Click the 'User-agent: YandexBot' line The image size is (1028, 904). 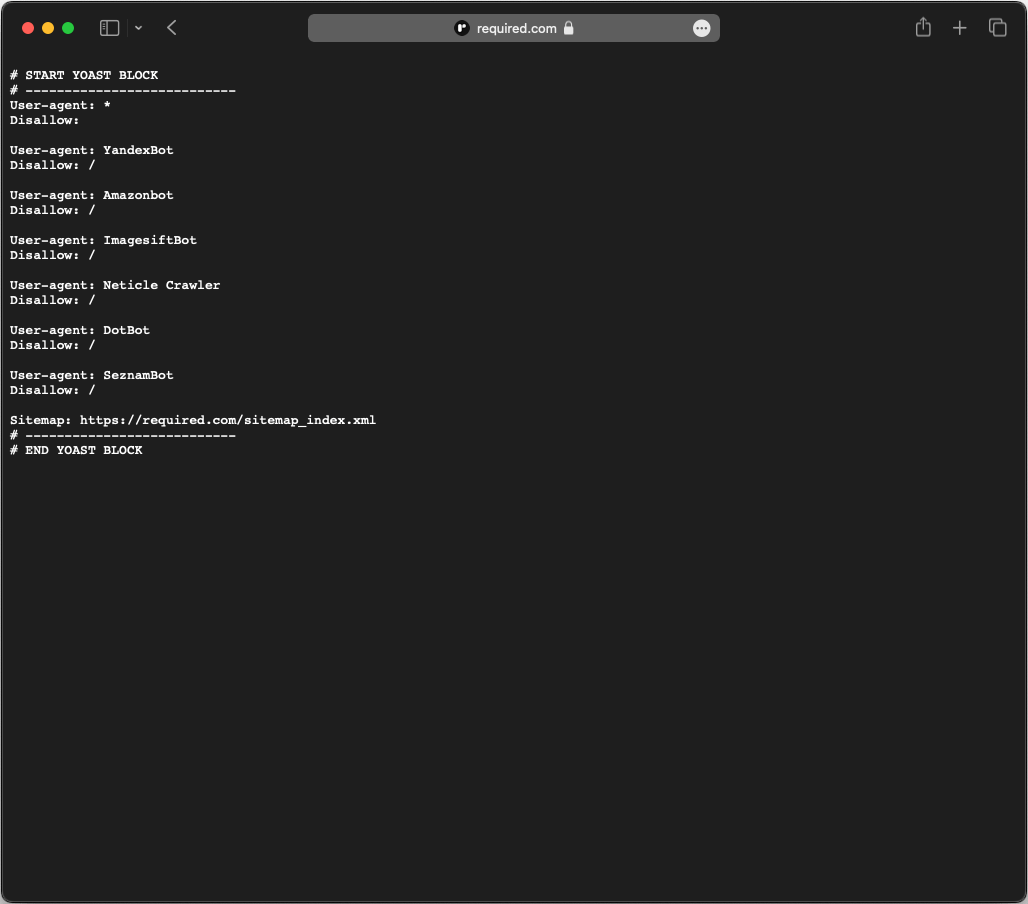point(92,150)
